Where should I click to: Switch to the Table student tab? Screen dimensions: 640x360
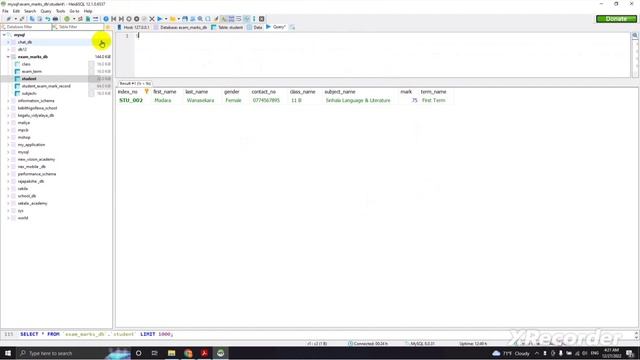pos(227,27)
